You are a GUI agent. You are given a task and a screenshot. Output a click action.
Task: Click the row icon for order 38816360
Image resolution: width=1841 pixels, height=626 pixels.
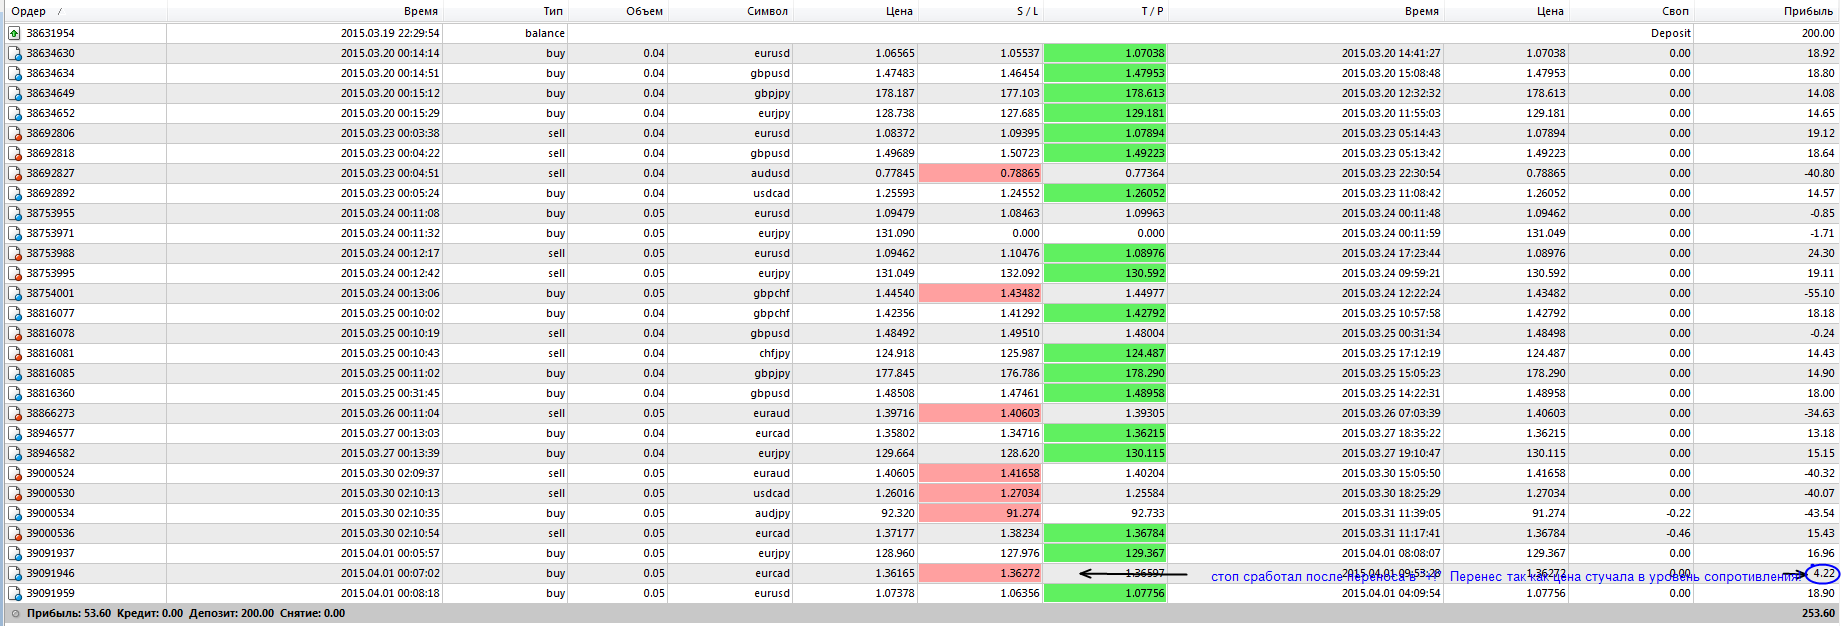[14, 393]
